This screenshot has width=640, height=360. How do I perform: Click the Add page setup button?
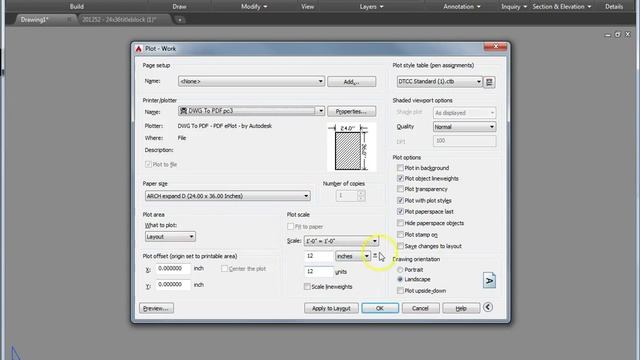[351, 82]
